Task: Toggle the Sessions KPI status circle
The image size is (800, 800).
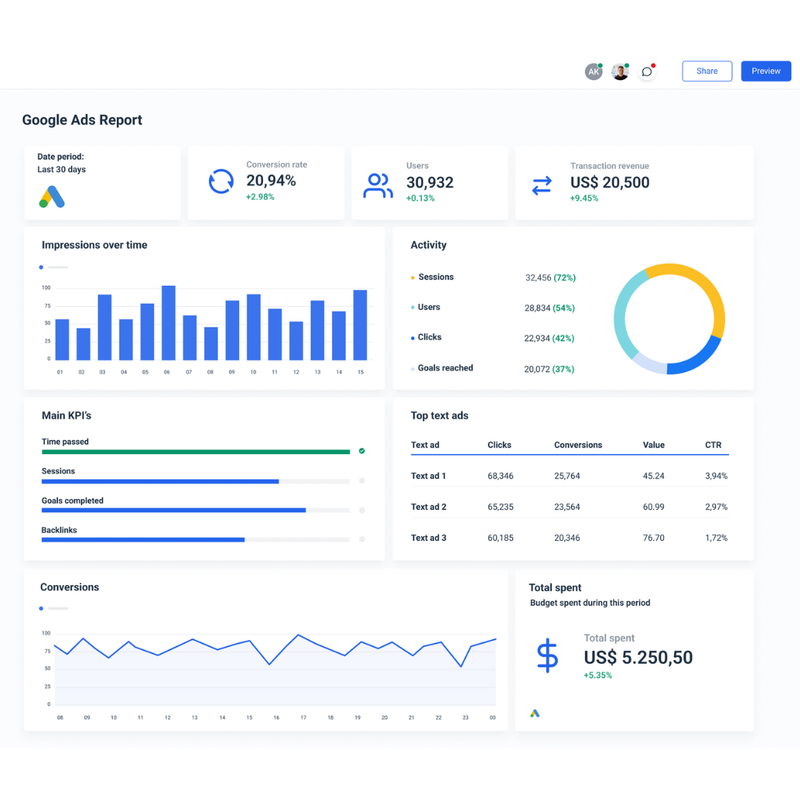Action: (362, 481)
